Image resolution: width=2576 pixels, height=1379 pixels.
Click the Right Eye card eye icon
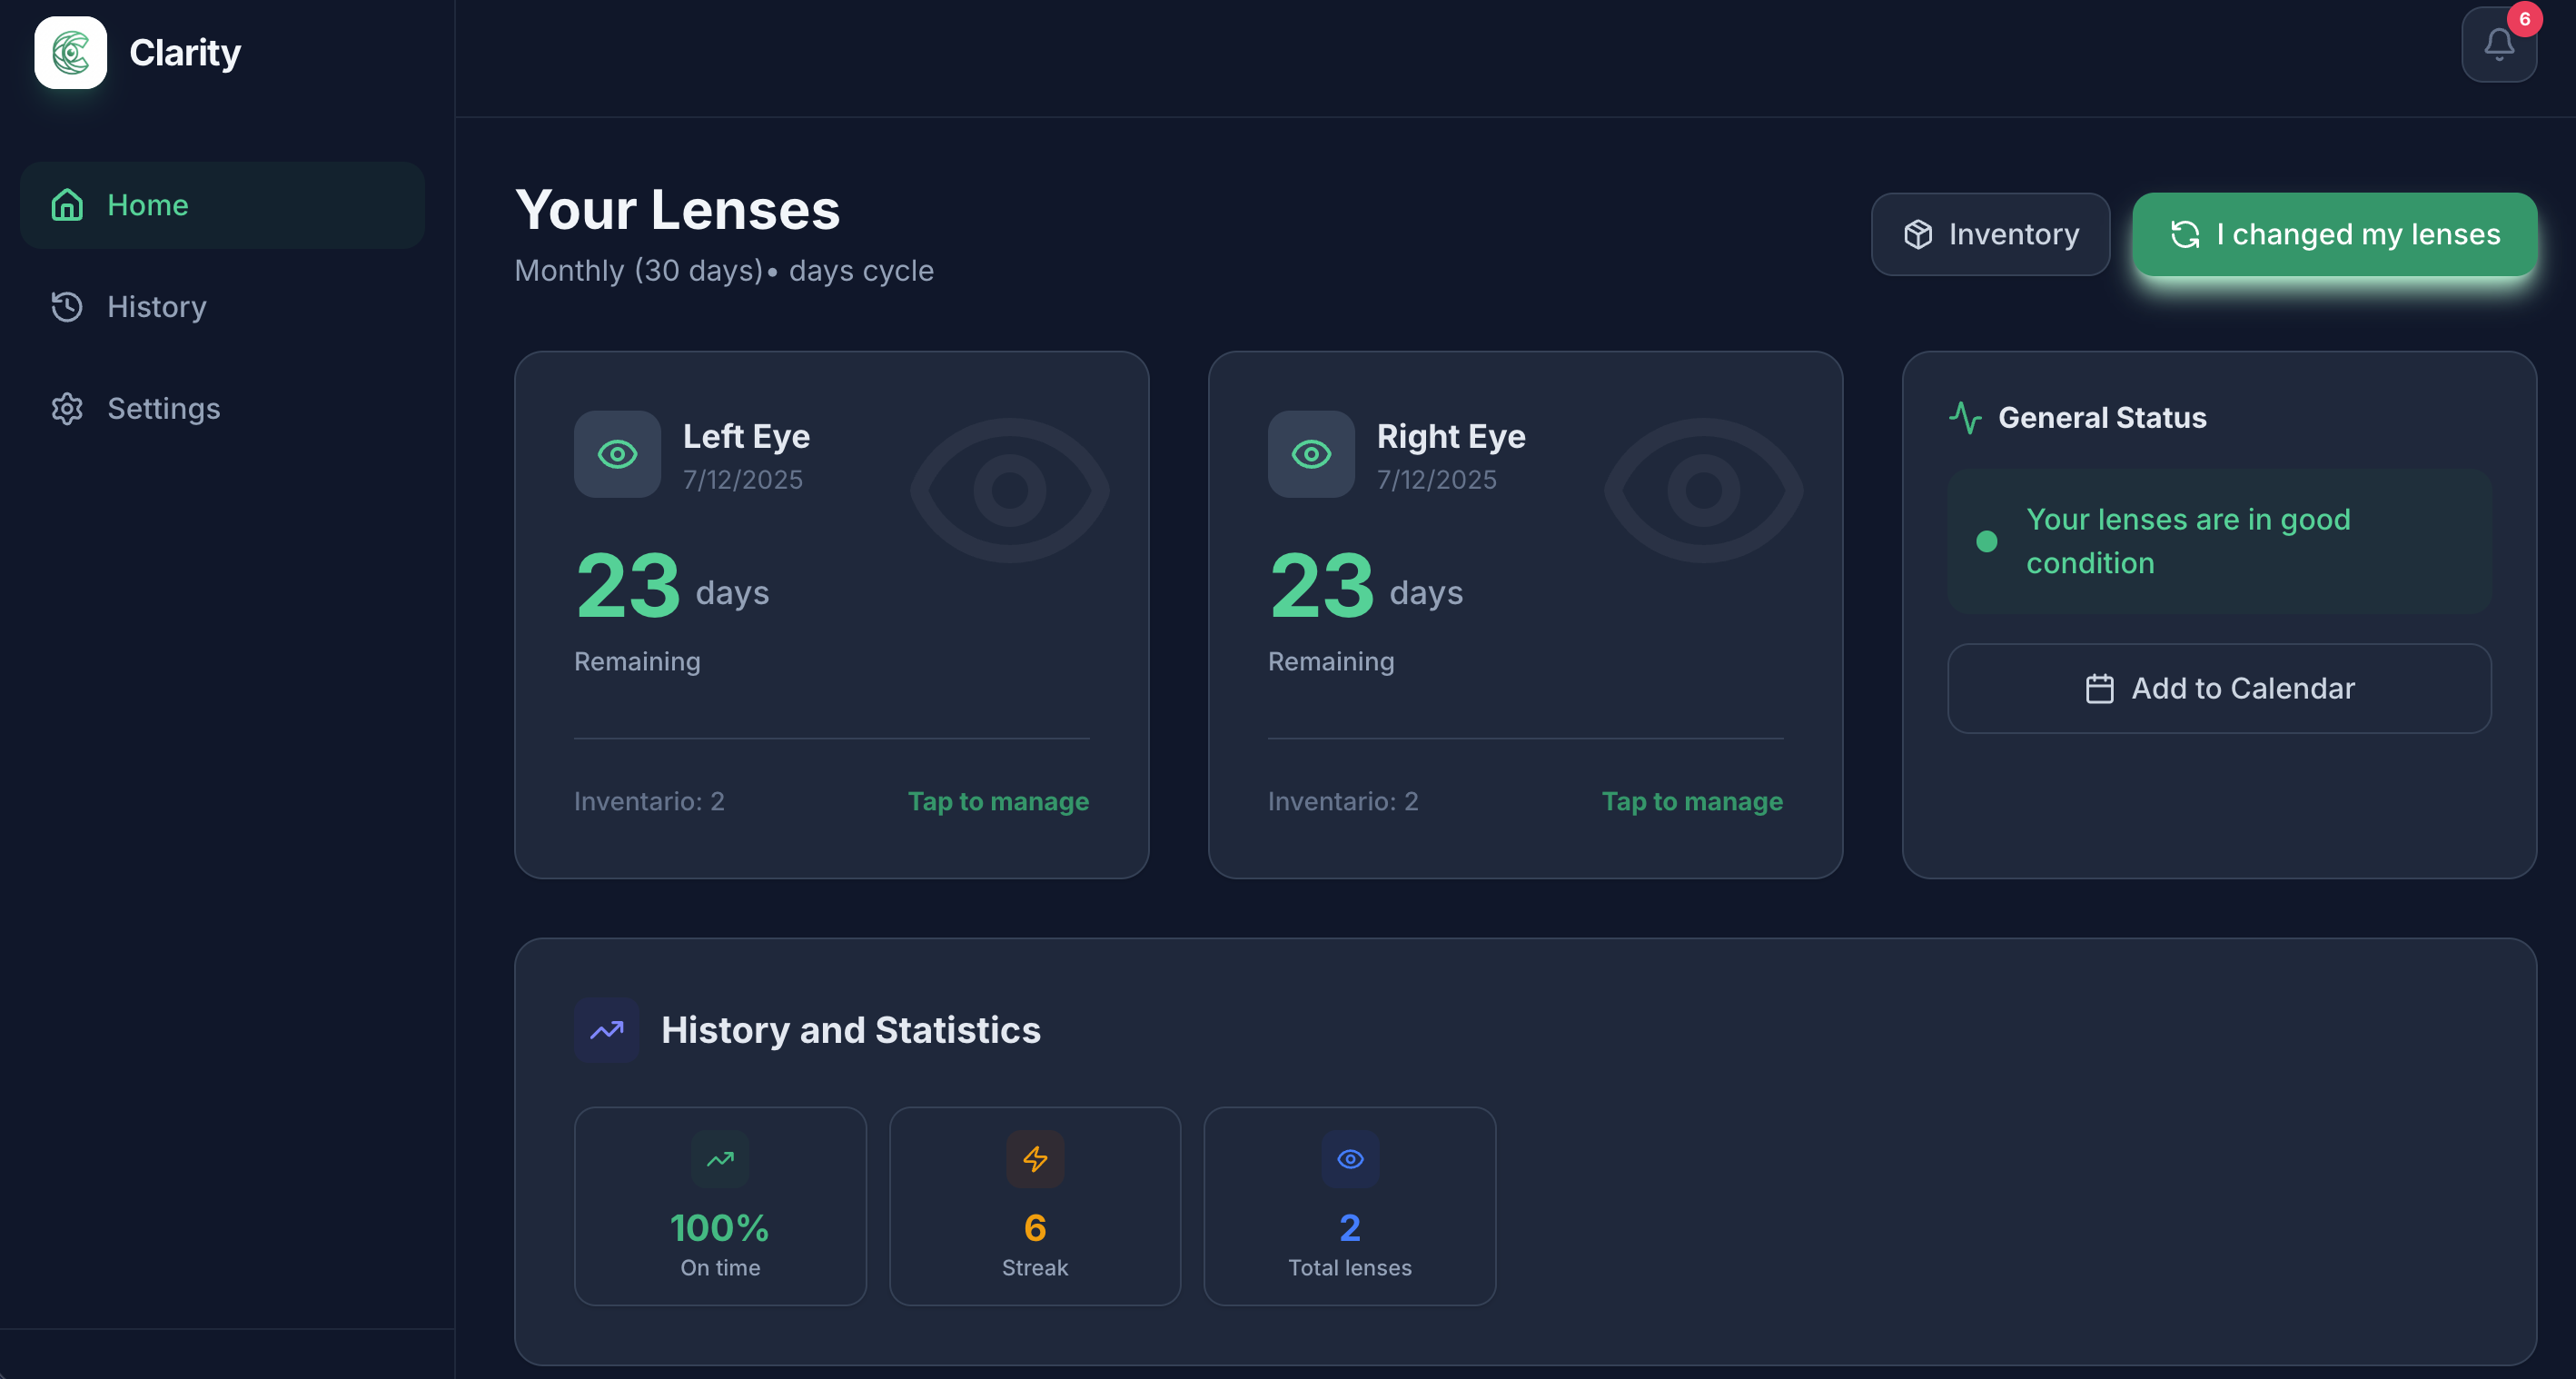[1311, 454]
